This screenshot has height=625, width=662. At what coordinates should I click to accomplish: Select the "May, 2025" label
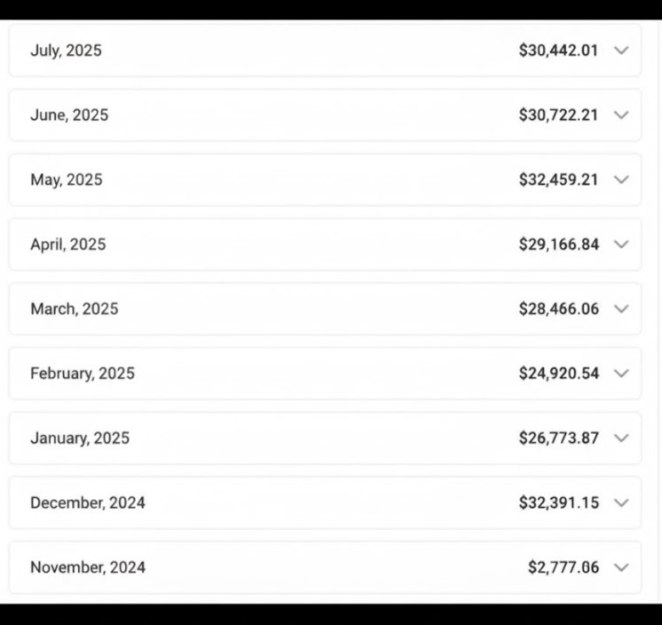point(66,180)
